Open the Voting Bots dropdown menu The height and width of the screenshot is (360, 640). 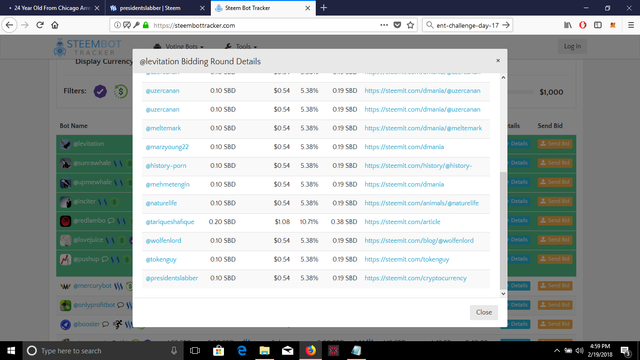[179, 47]
